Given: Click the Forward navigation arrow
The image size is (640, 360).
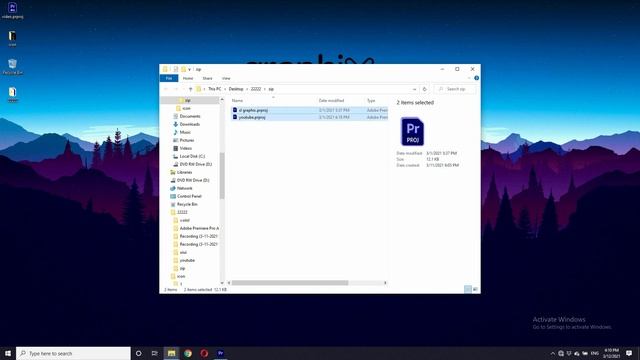Looking at the screenshot, I should coord(176,89).
